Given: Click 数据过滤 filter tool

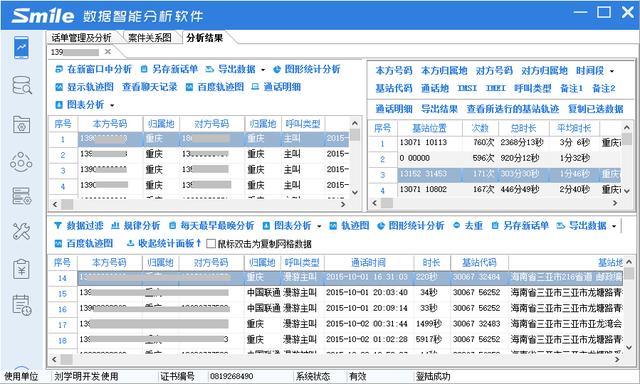Looking at the screenshot, I should point(79,226).
